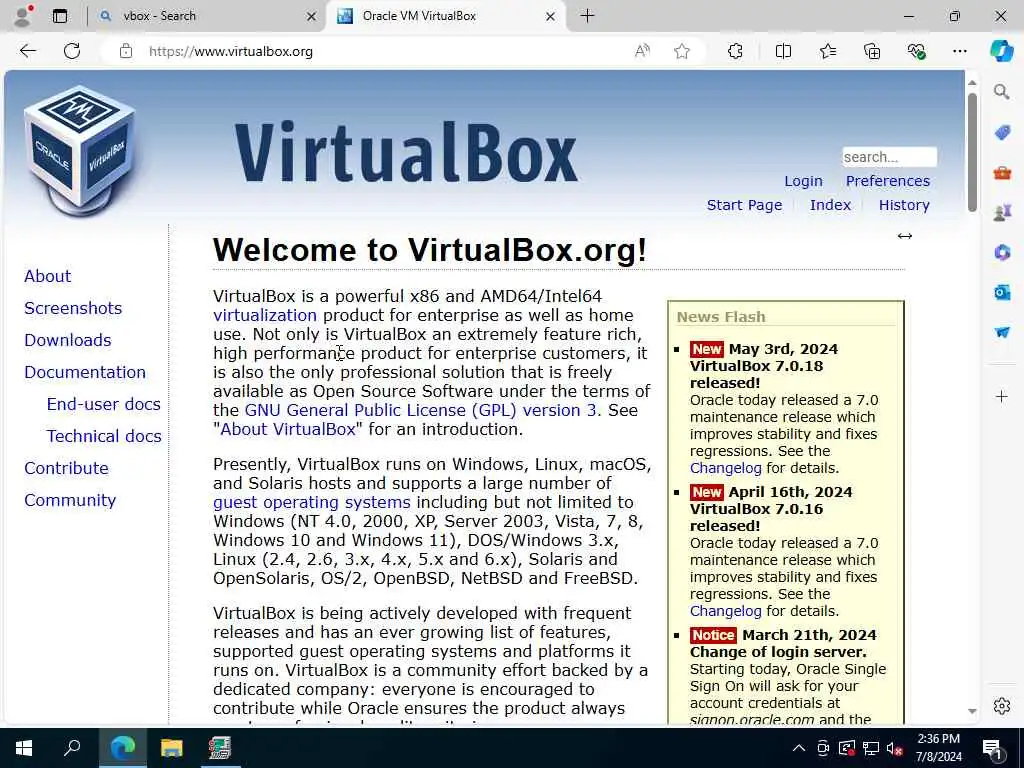The image size is (1024, 768).
Task: Click the browser back arrow
Action: (27, 51)
